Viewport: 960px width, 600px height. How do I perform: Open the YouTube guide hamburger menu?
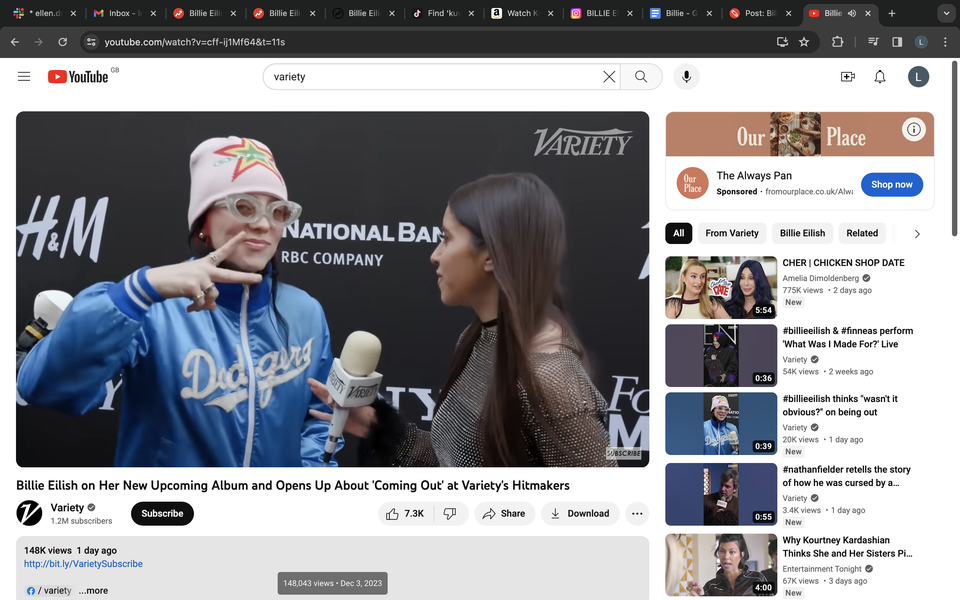(24, 77)
